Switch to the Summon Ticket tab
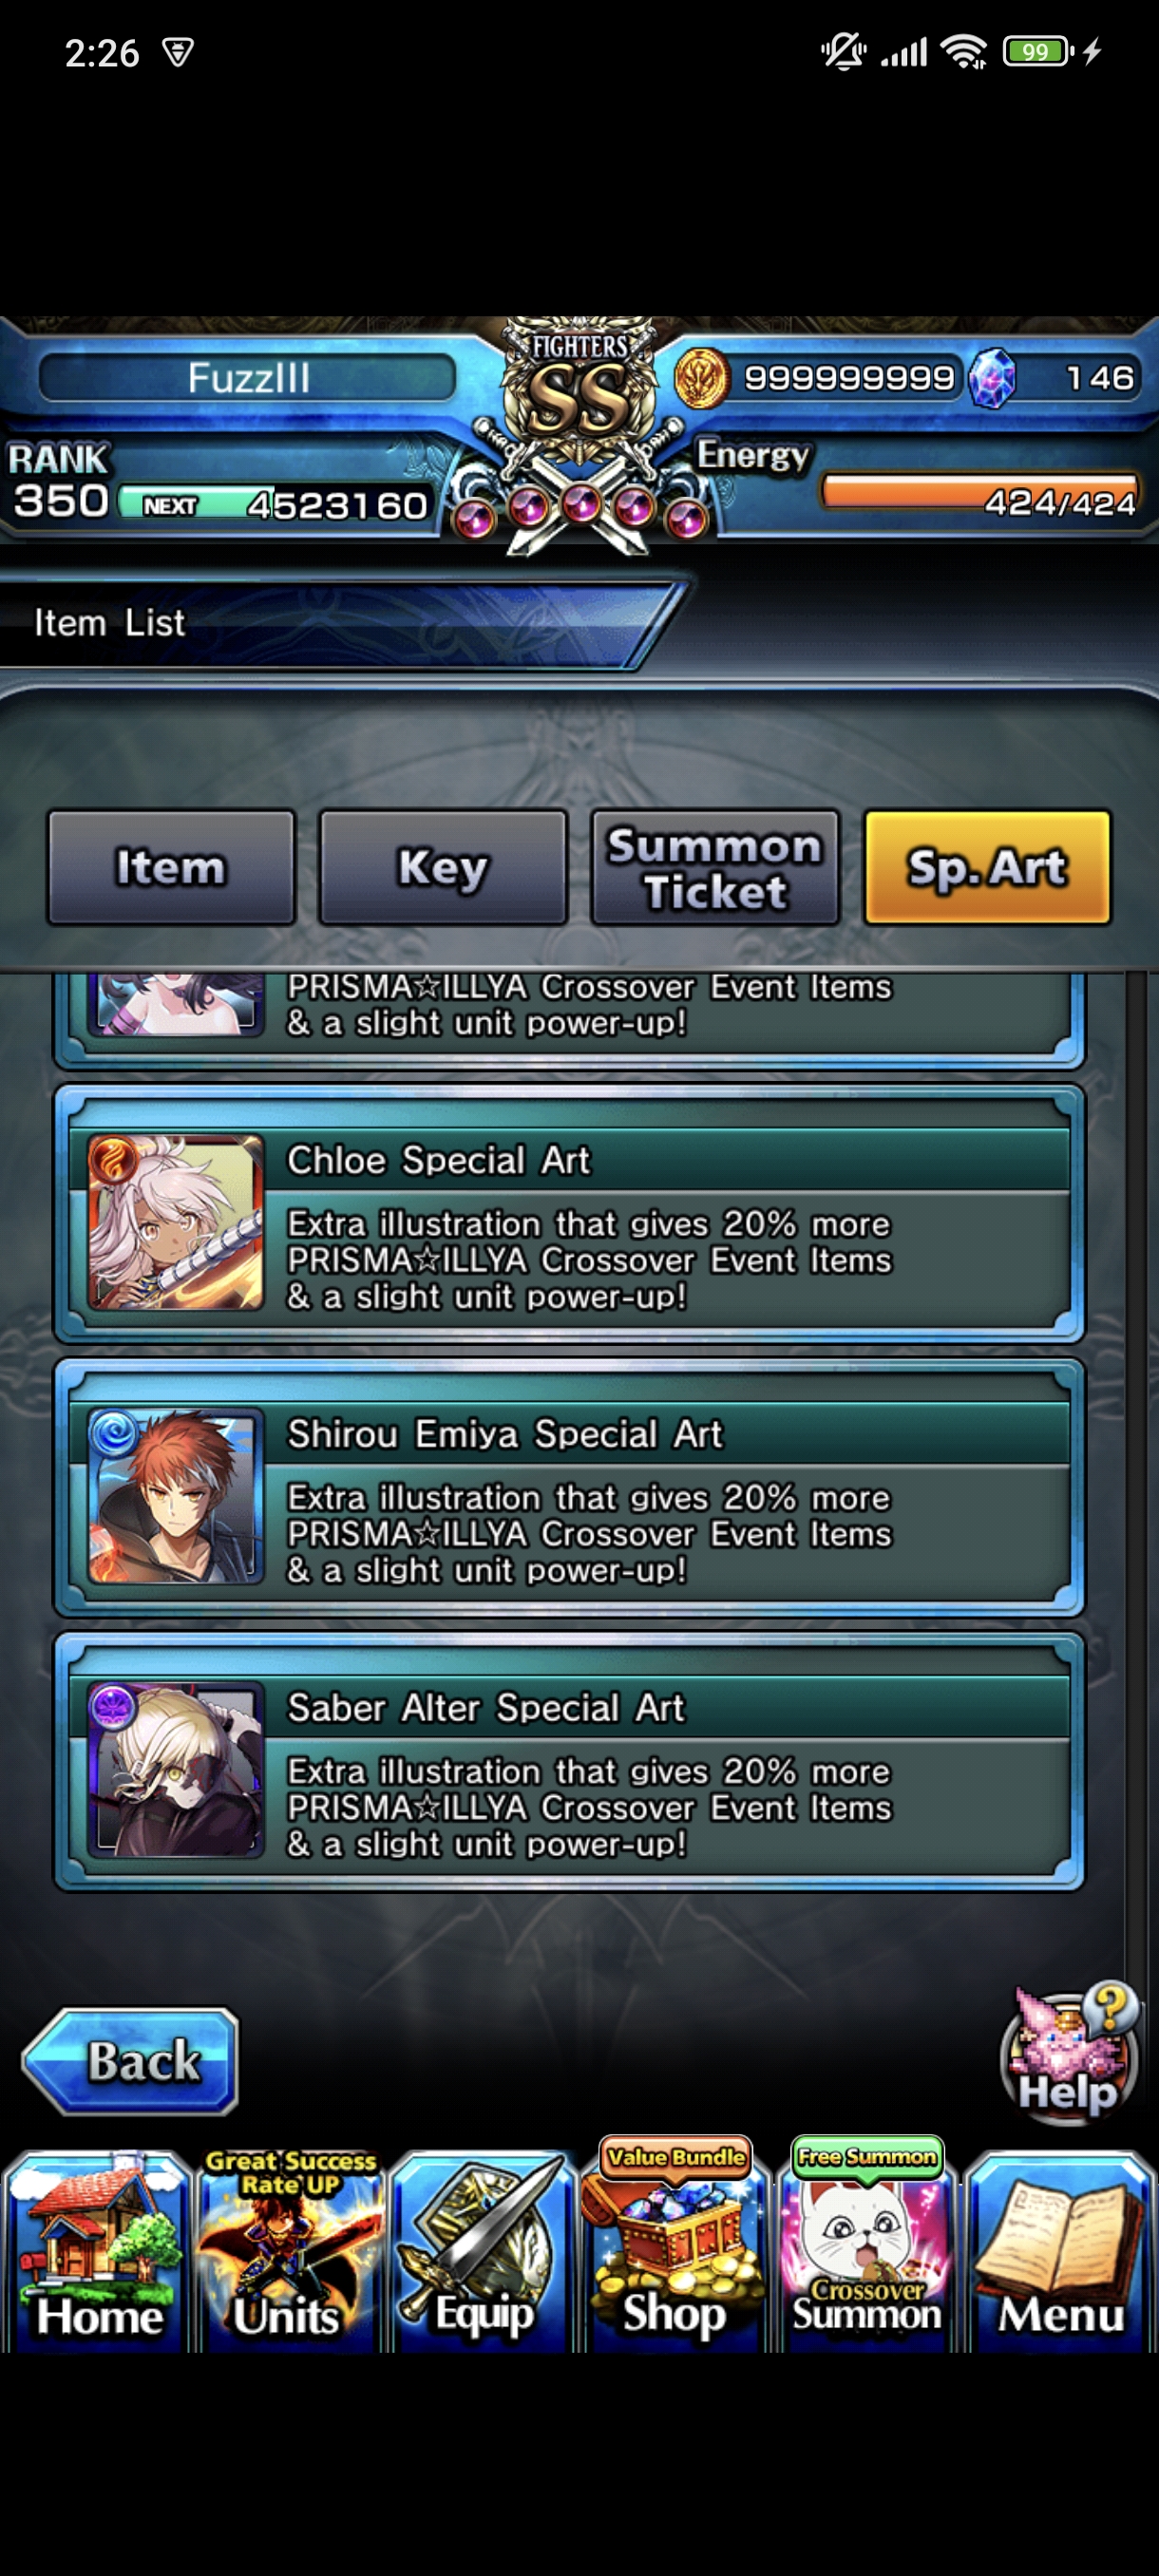 tap(715, 867)
